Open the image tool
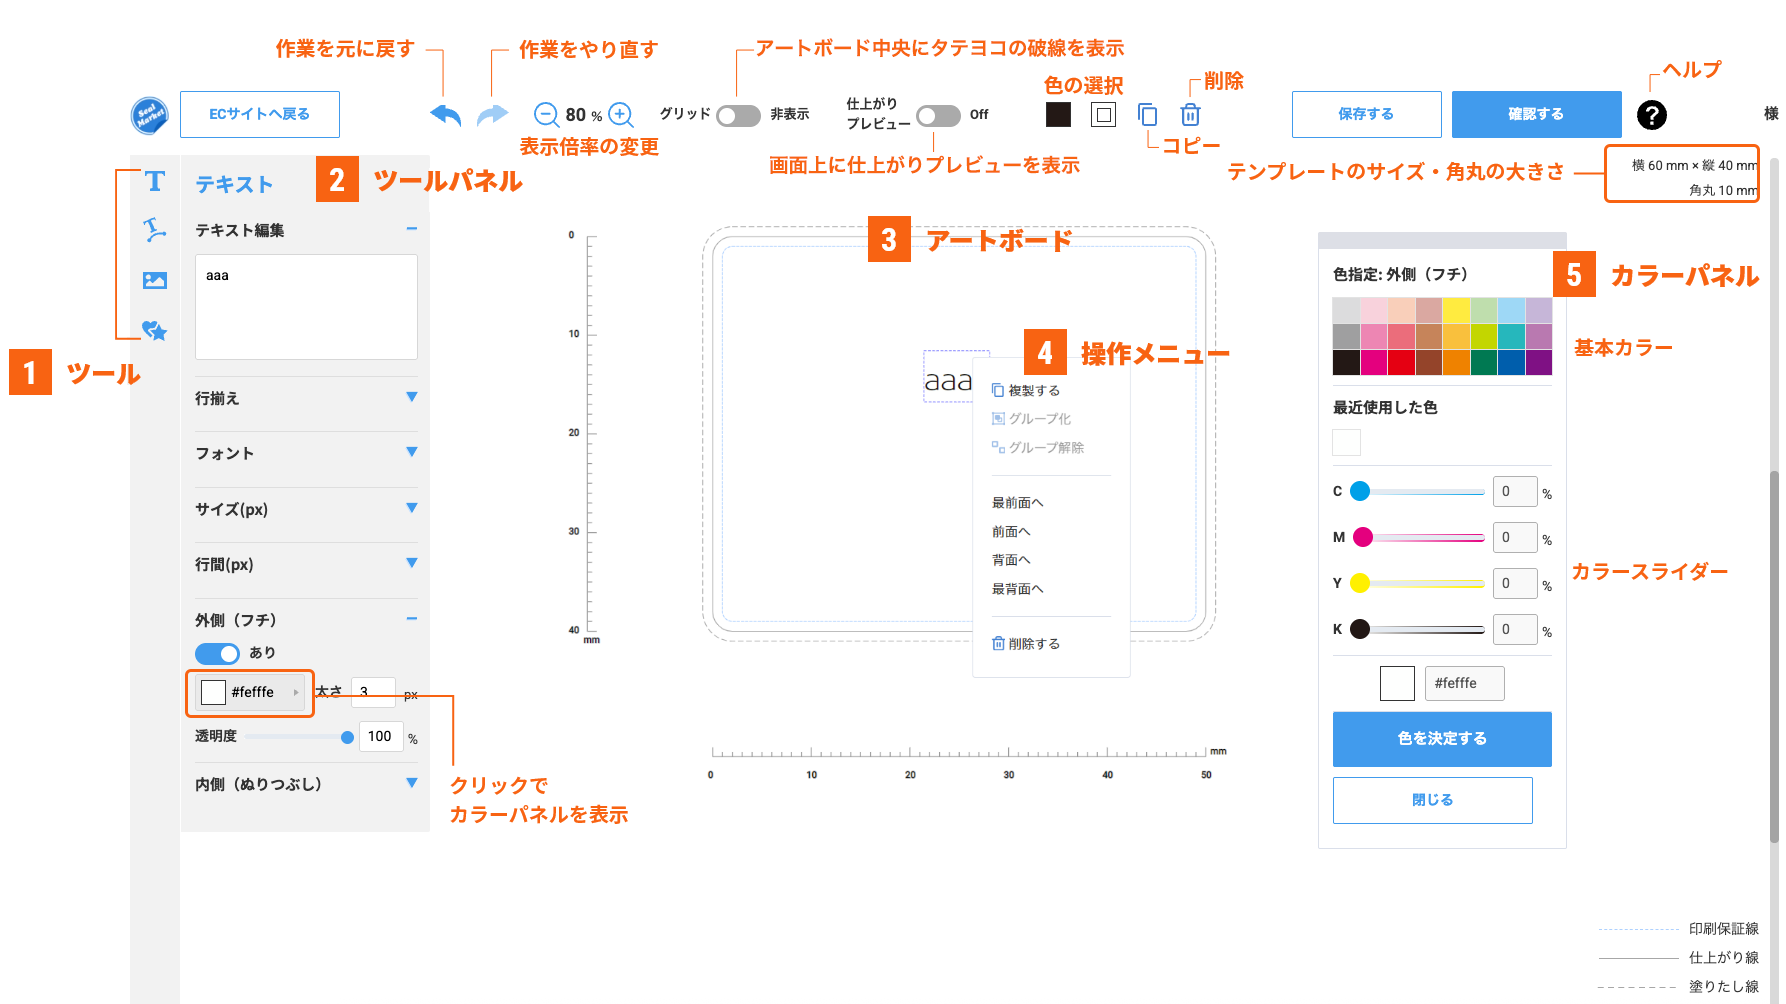Viewport: 1786px width, 1004px height. 154,280
